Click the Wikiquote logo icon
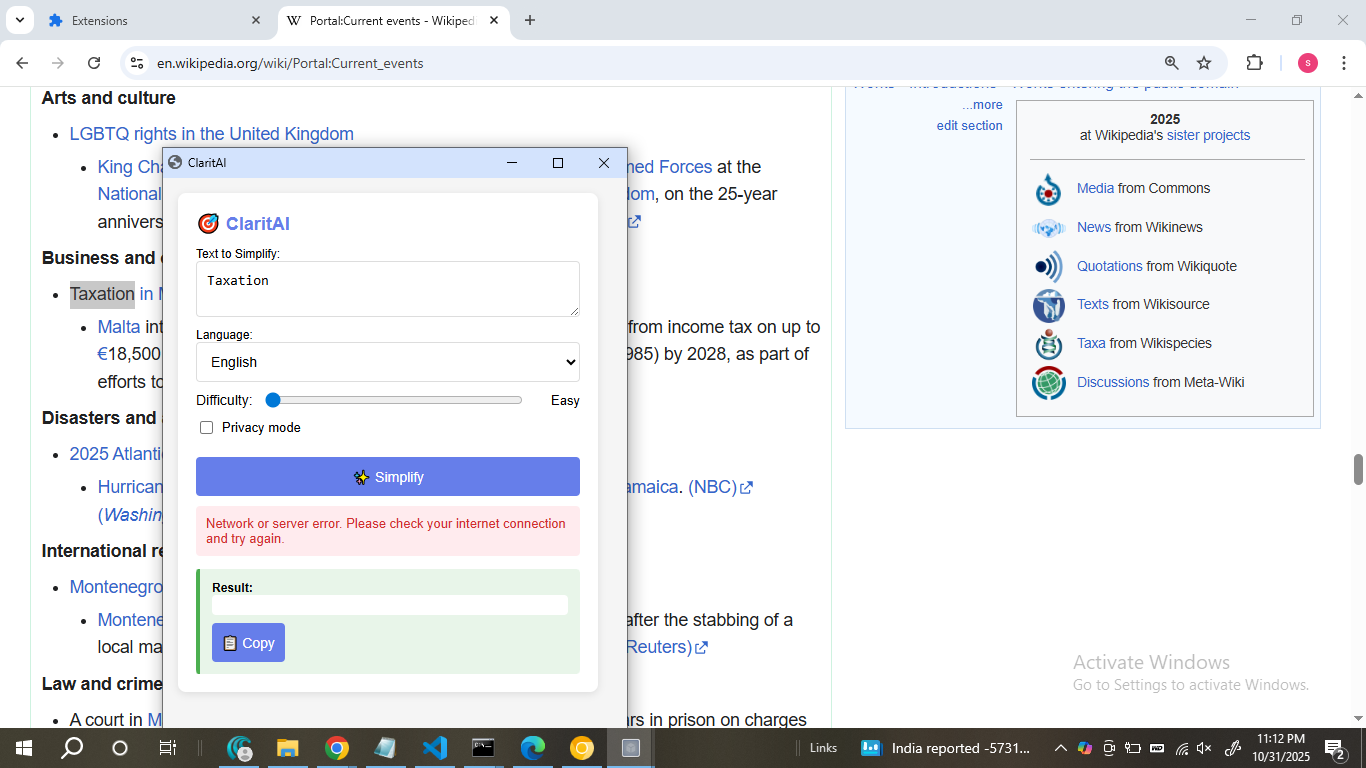This screenshot has height=768, width=1366. point(1048,266)
